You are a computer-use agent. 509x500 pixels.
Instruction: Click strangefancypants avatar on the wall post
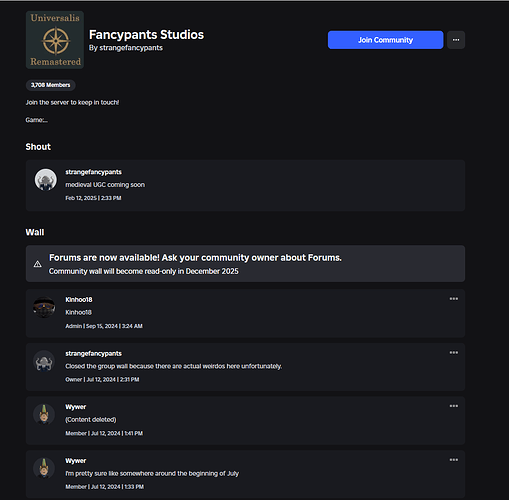44,361
